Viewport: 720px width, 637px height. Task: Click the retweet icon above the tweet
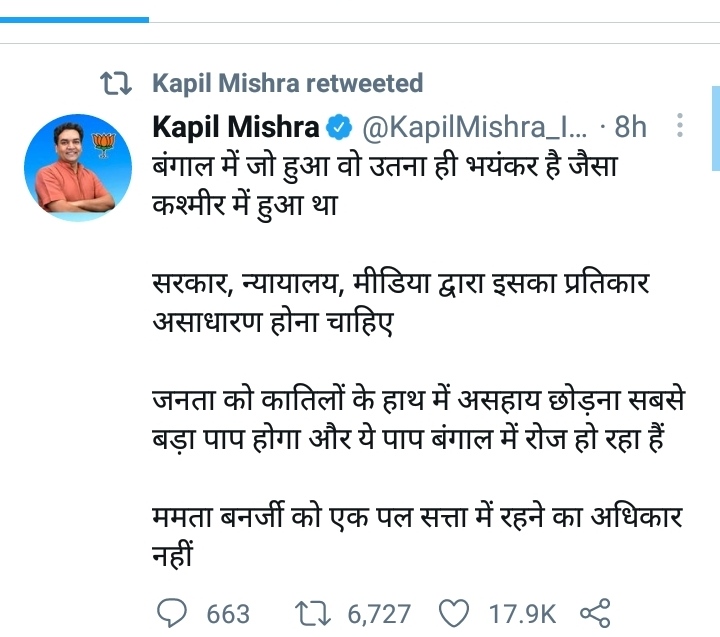118,83
